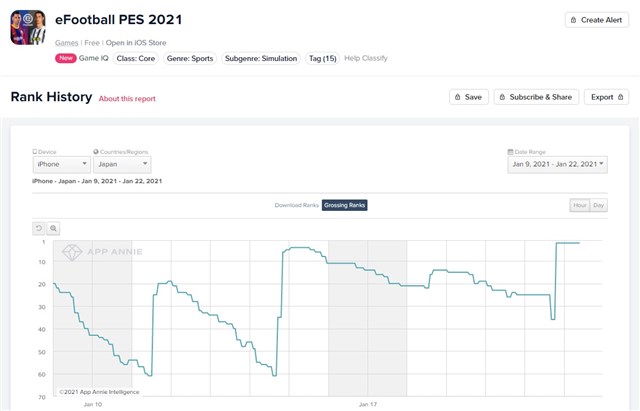Viewport: 640px width, 411px height.
Task: Select the Hour granularity toggle
Action: 580,205
